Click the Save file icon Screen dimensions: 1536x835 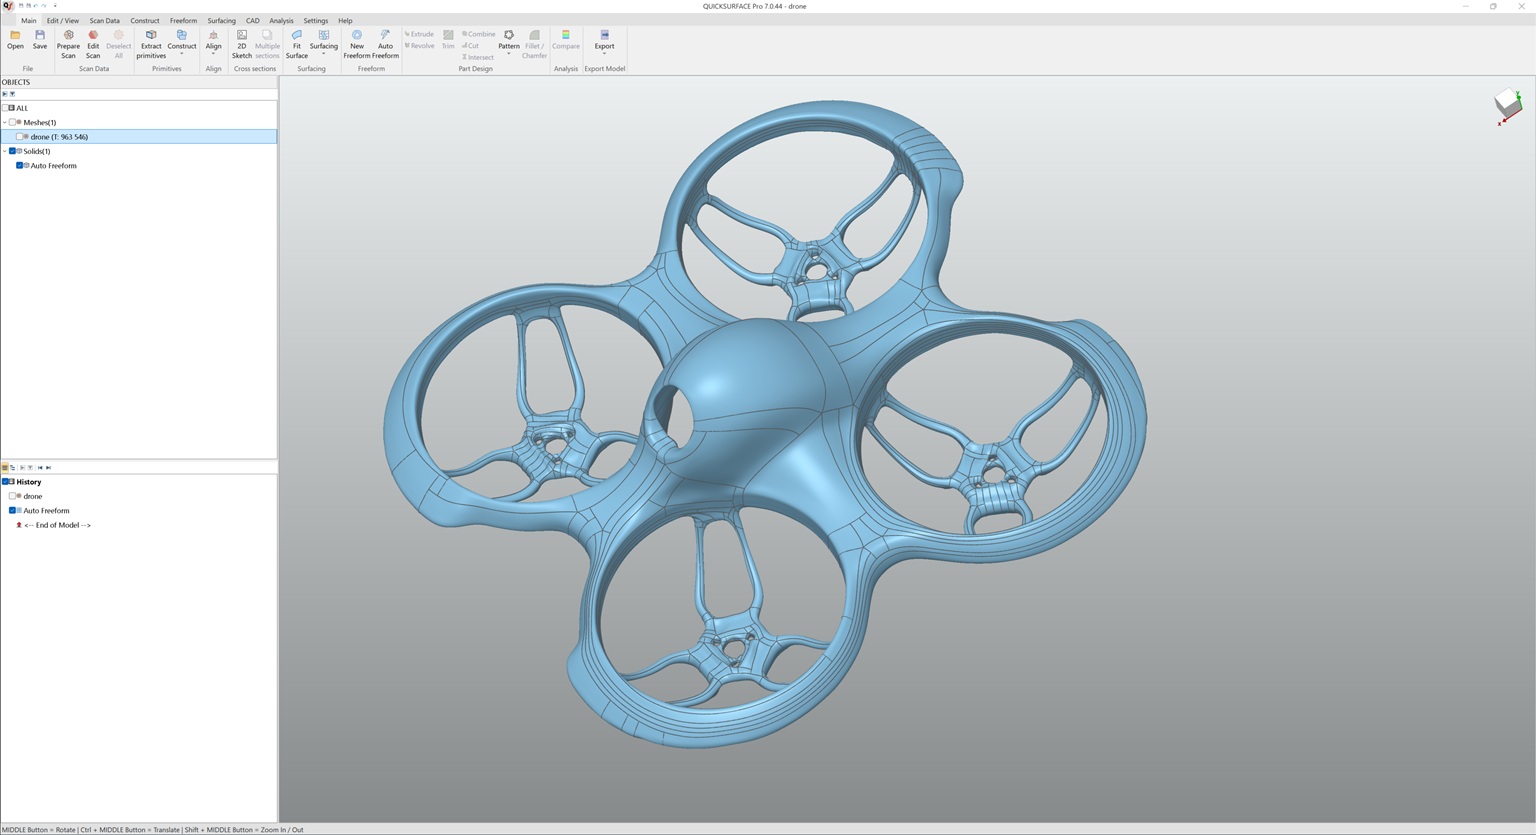(40, 36)
